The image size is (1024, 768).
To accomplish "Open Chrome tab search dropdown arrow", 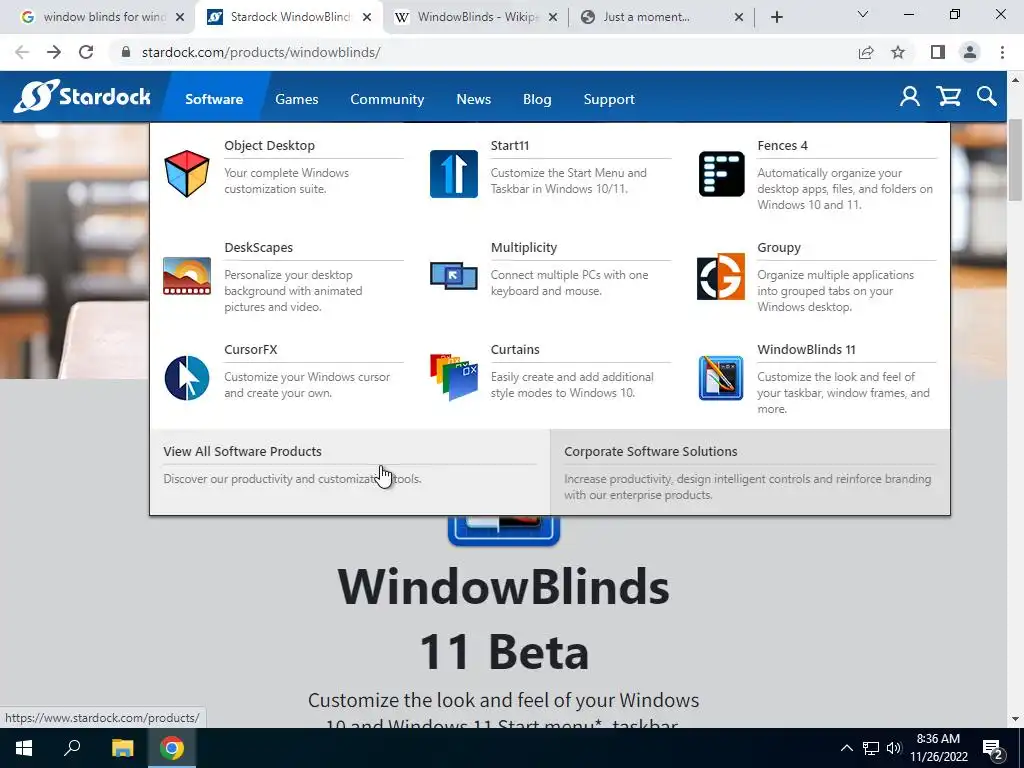I will coord(863,14).
